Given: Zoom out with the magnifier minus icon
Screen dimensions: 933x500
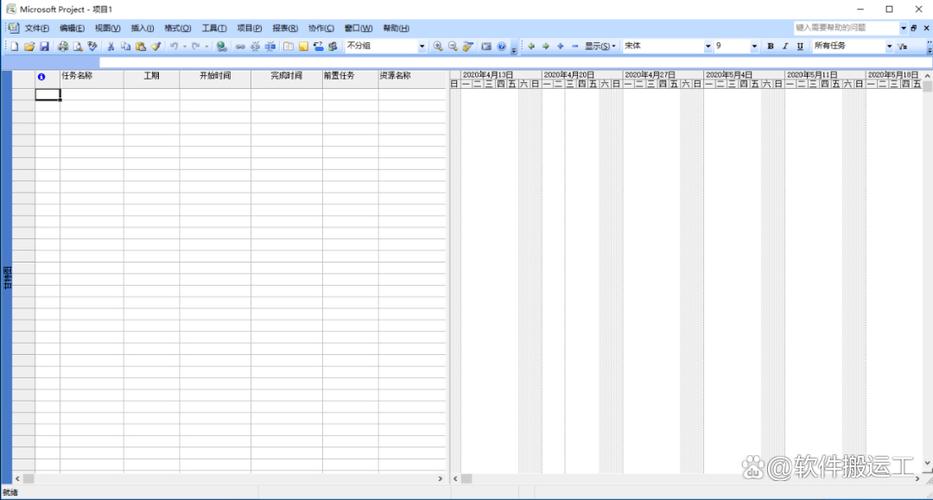Looking at the screenshot, I should [453, 46].
